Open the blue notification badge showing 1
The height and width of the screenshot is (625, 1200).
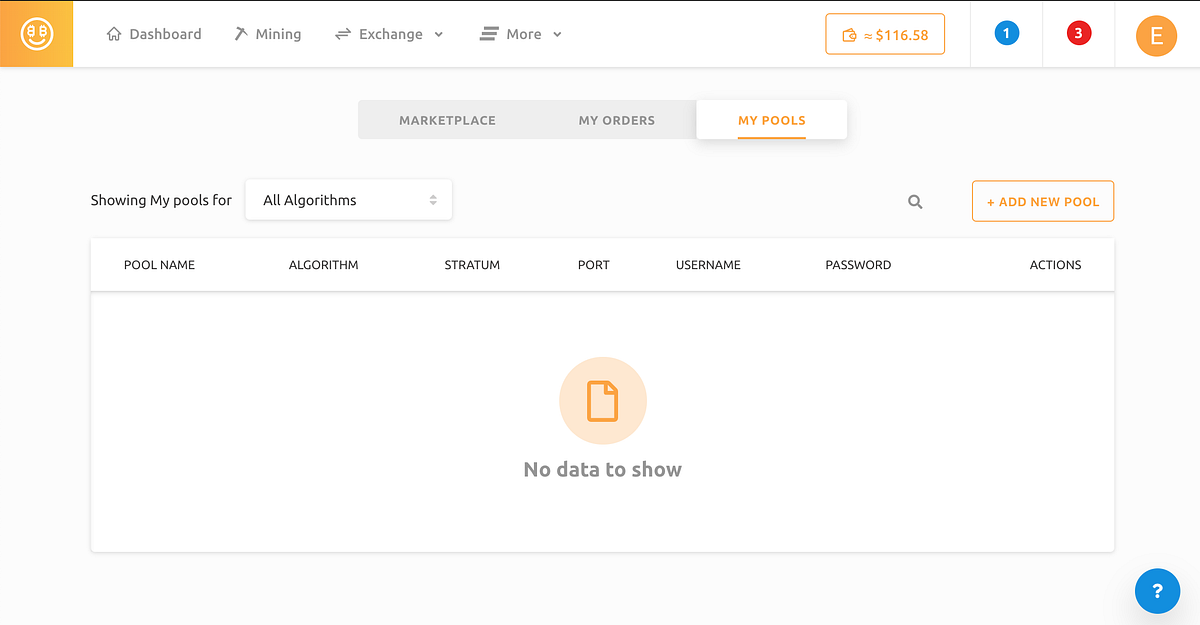pos(1006,32)
